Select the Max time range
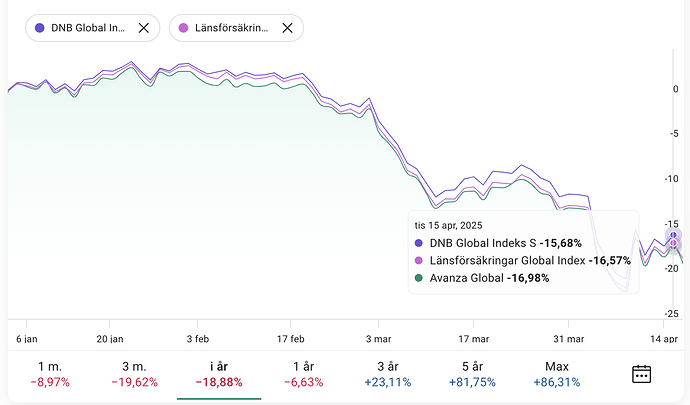 (558, 374)
